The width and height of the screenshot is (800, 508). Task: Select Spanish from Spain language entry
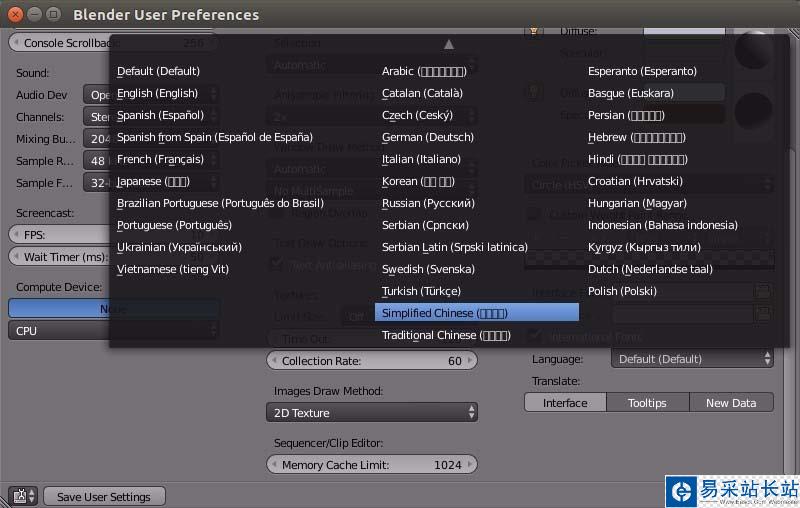[215, 137]
